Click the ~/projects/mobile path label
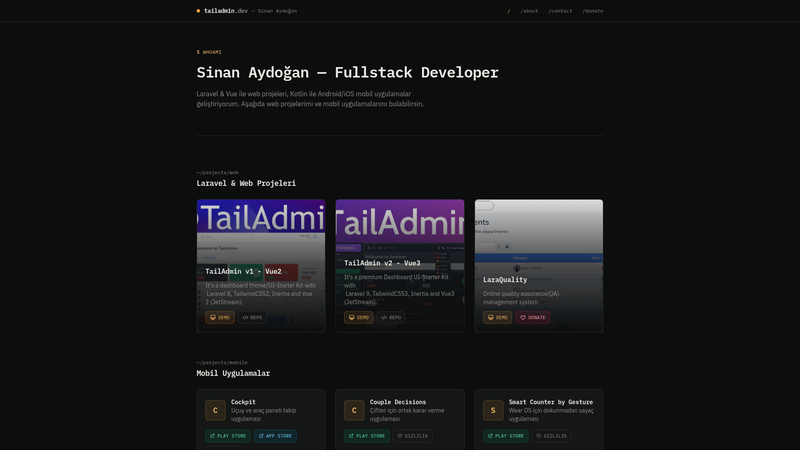This screenshot has height=450, width=800. click(x=222, y=363)
